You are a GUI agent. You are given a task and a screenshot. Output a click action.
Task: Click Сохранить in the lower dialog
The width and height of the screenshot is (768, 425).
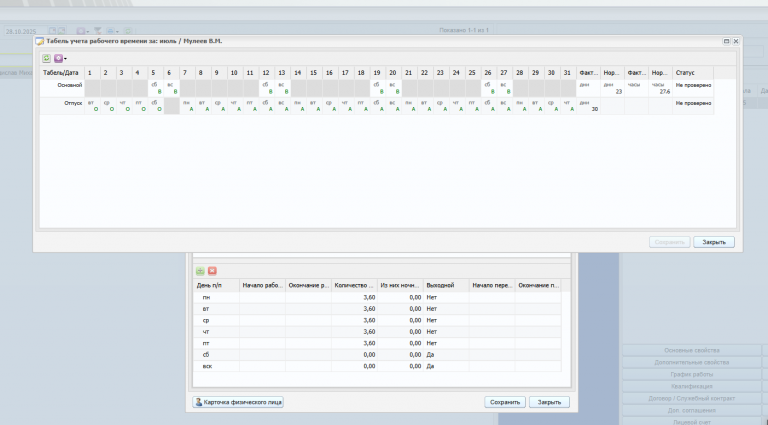[x=505, y=402]
